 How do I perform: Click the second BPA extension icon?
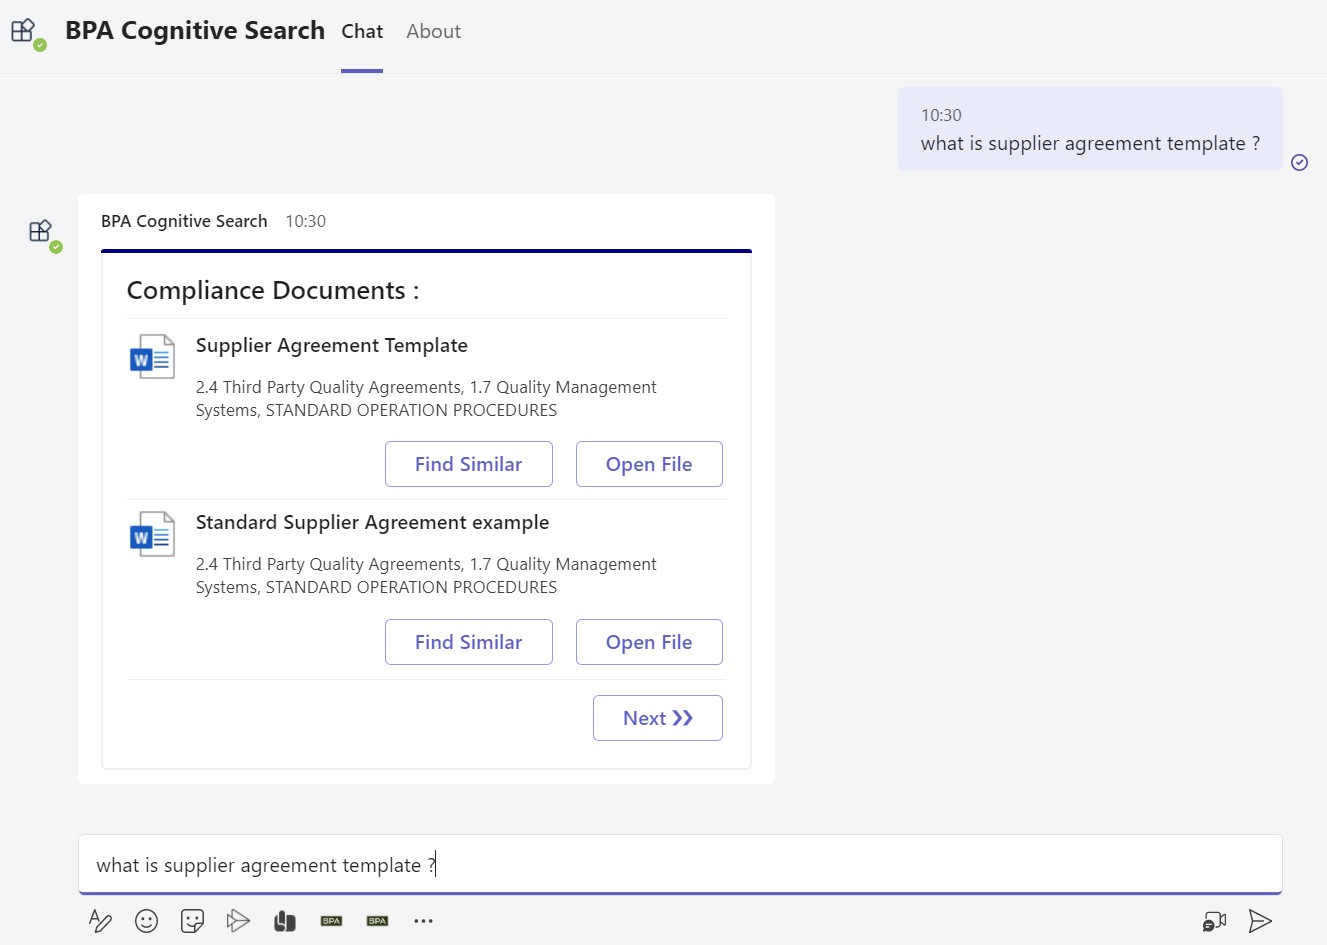point(377,921)
